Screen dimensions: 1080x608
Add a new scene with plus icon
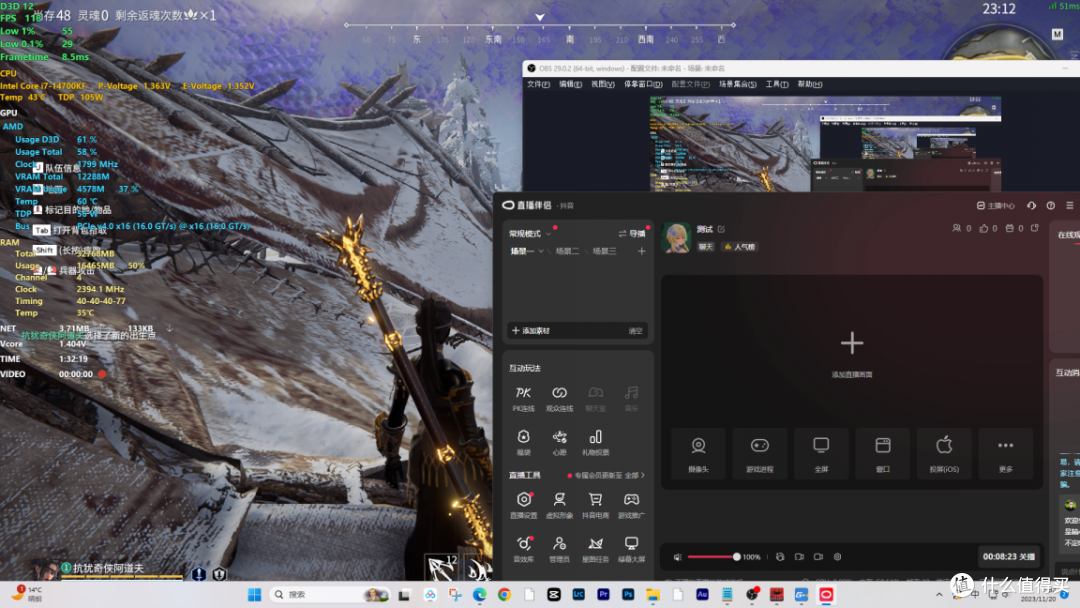click(x=641, y=251)
